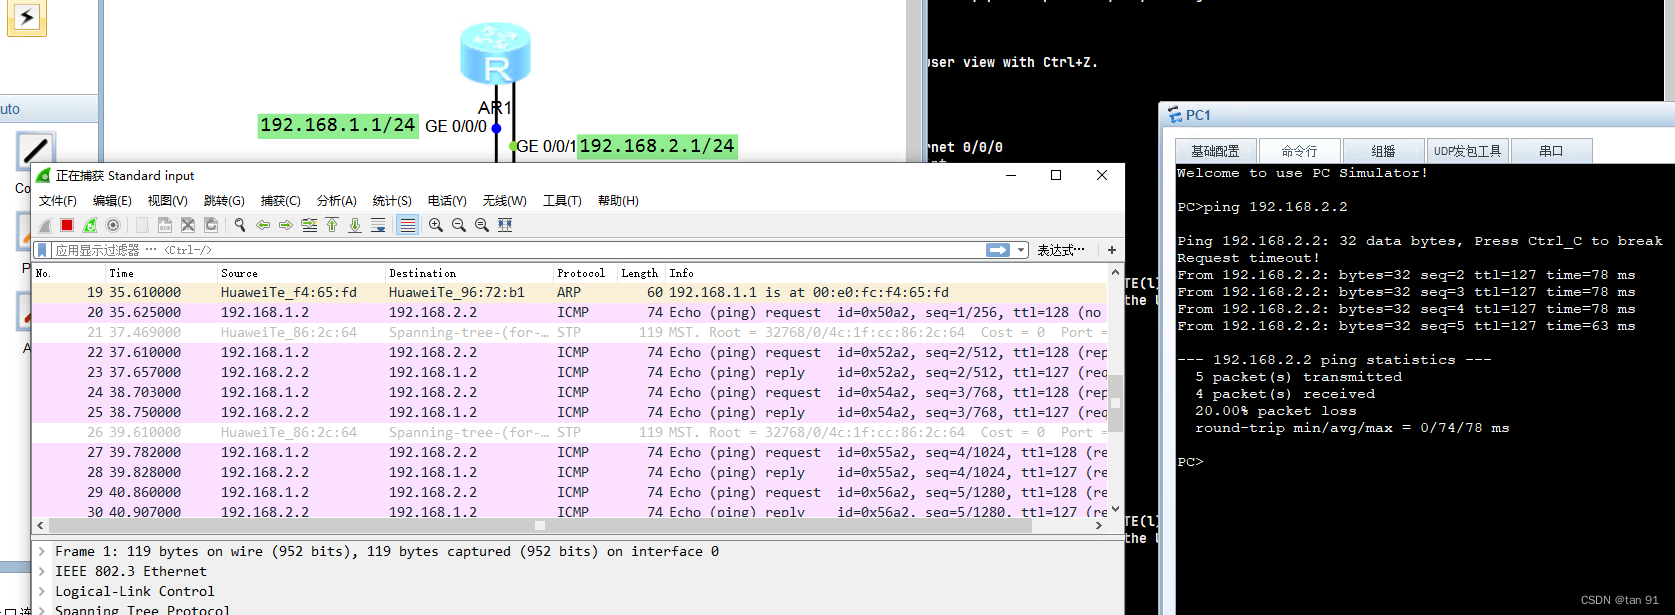This screenshot has width=1675, height=615.
Task: Click the lightning bolt device icon
Action: [27, 17]
